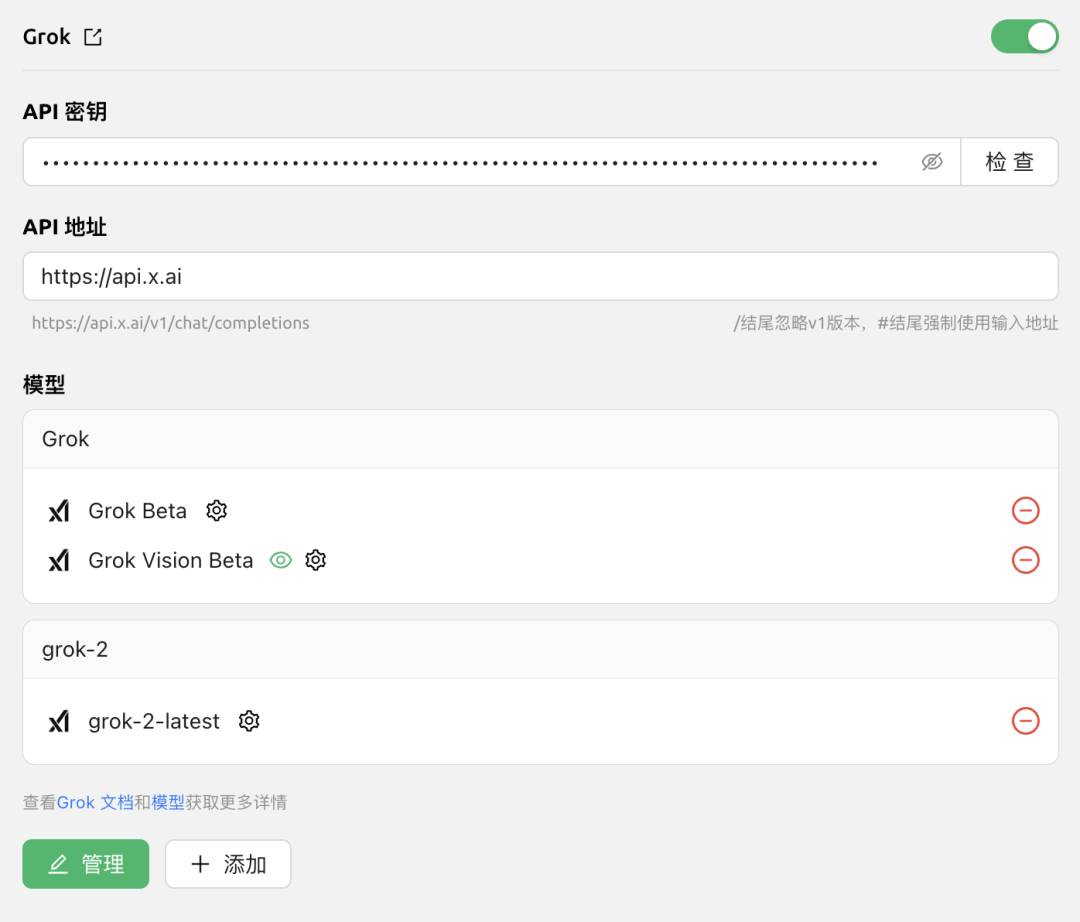Select the Grok Beta model name
The height and width of the screenshot is (922, 1080).
[138, 511]
